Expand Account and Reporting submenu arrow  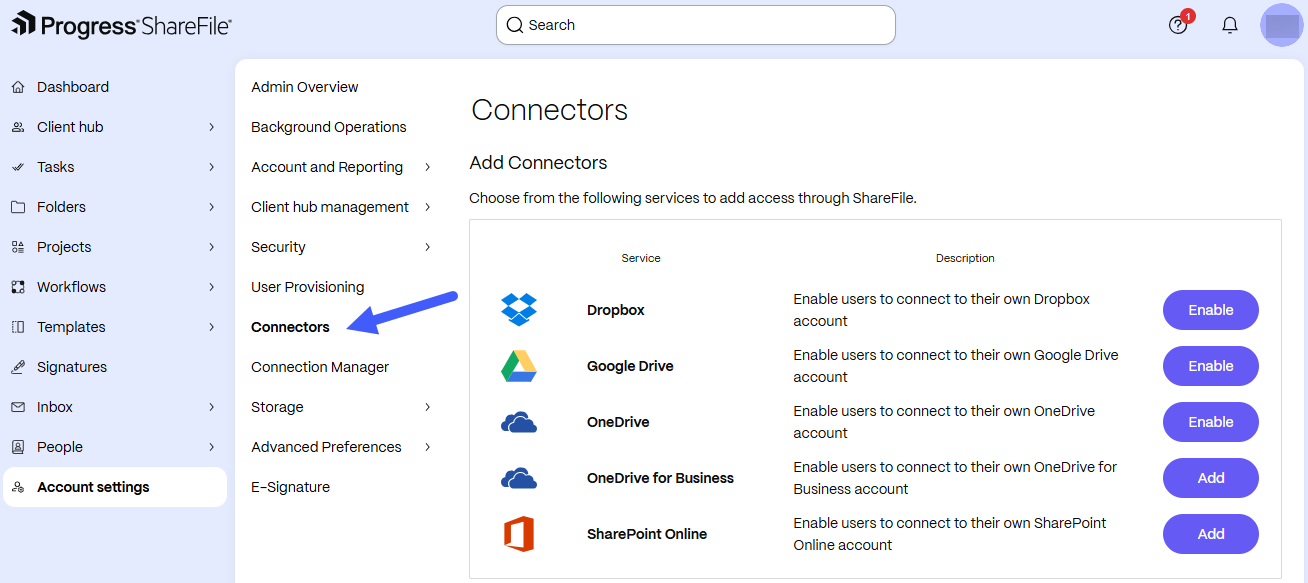click(428, 167)
